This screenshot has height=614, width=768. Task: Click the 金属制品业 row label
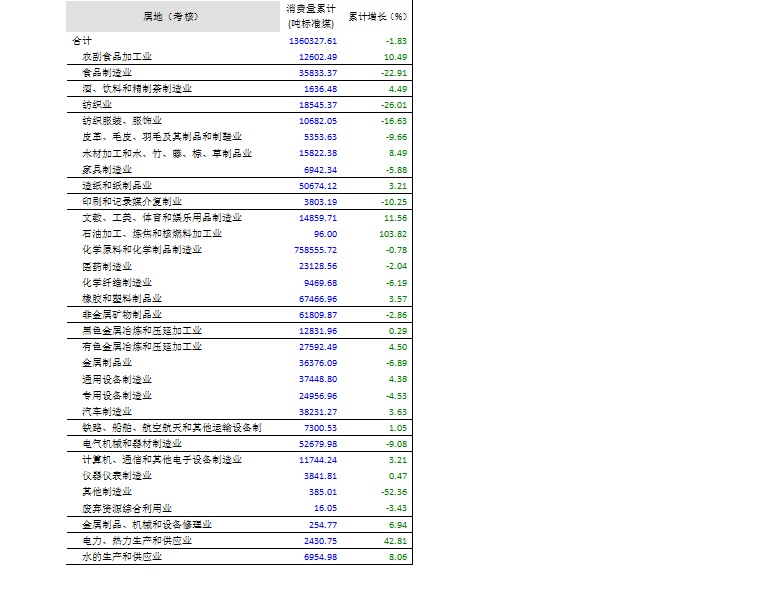click(x=107, y=363)
